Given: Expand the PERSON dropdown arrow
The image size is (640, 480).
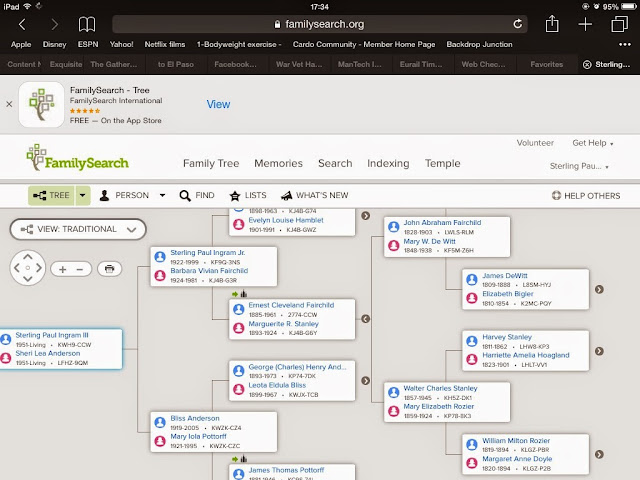Looking at the screenshot, I should tap(162, 196).
